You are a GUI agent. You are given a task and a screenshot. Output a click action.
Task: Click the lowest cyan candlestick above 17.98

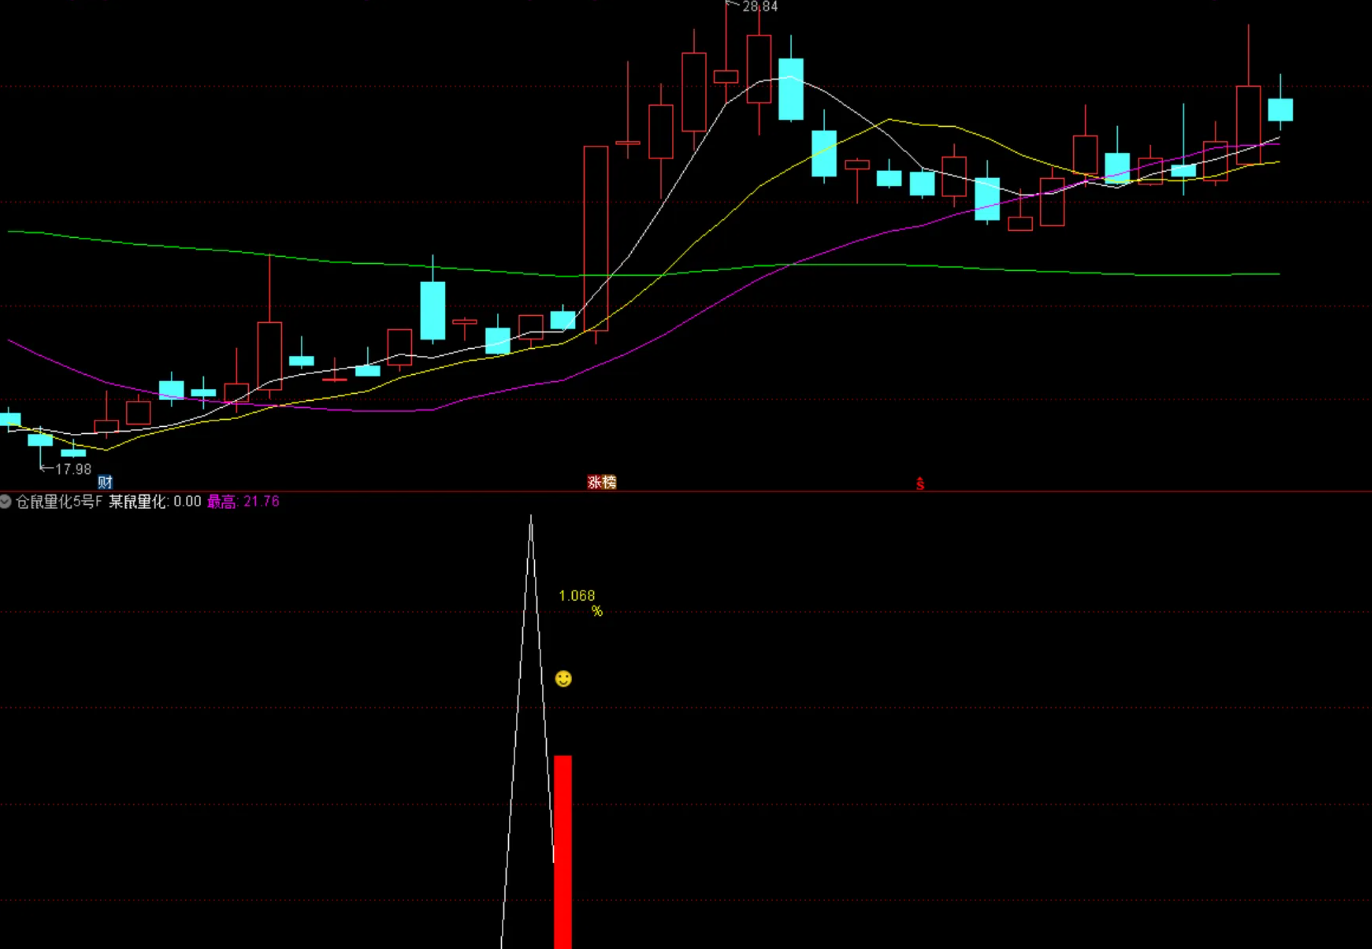(73, 452)
